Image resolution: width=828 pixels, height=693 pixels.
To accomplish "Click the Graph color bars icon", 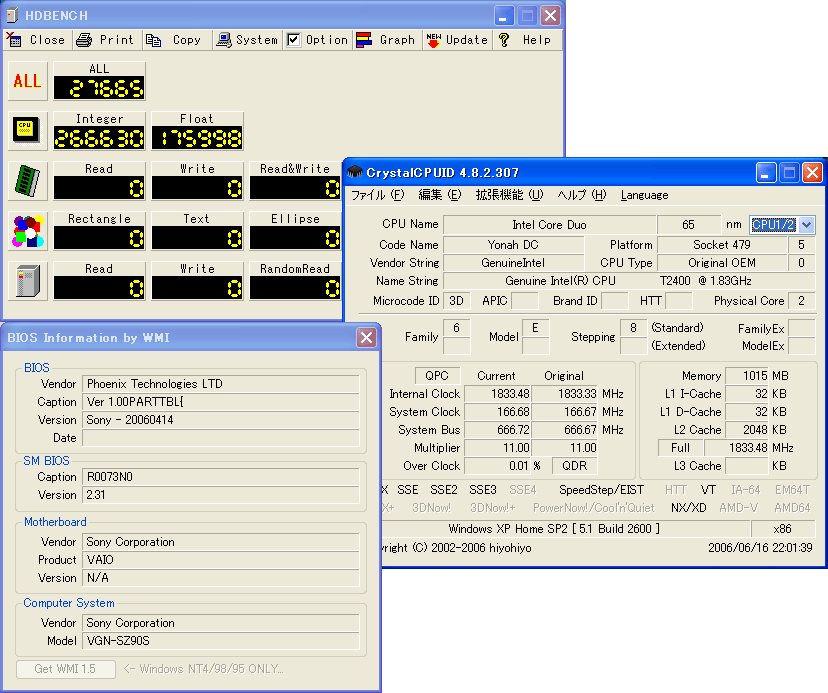I will pos(364,40).
